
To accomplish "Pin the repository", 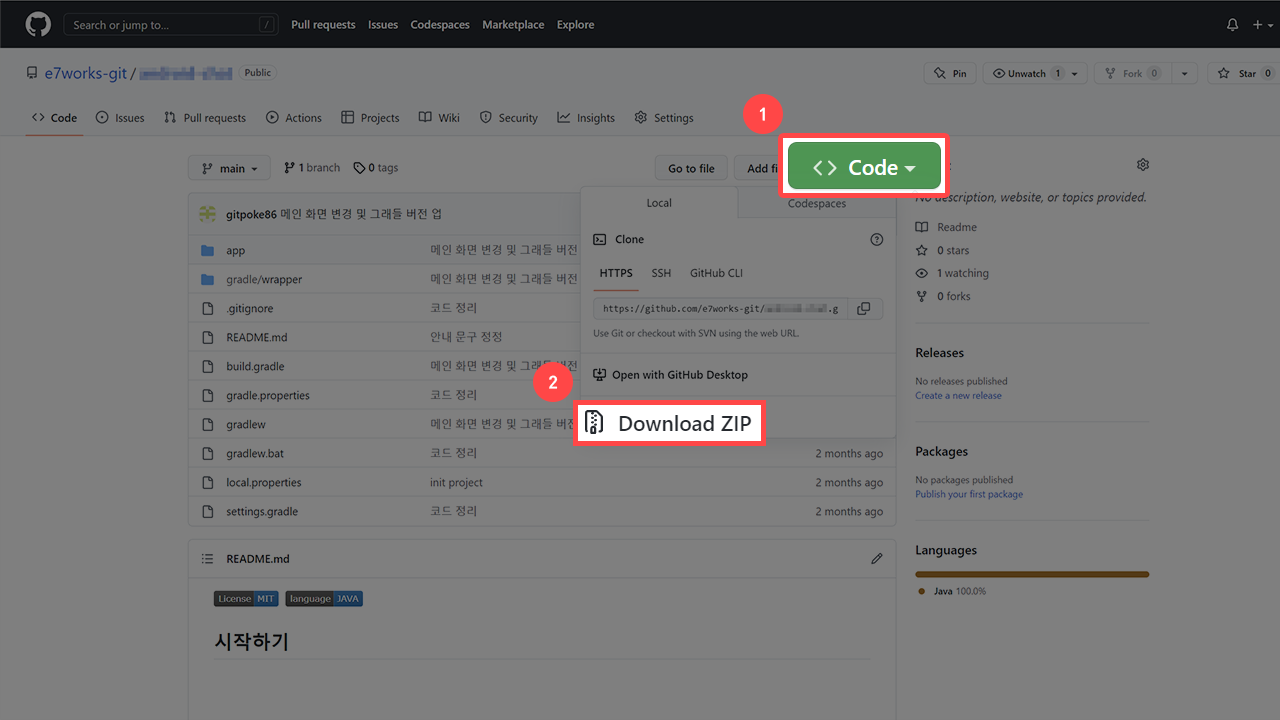I will 949,74.
